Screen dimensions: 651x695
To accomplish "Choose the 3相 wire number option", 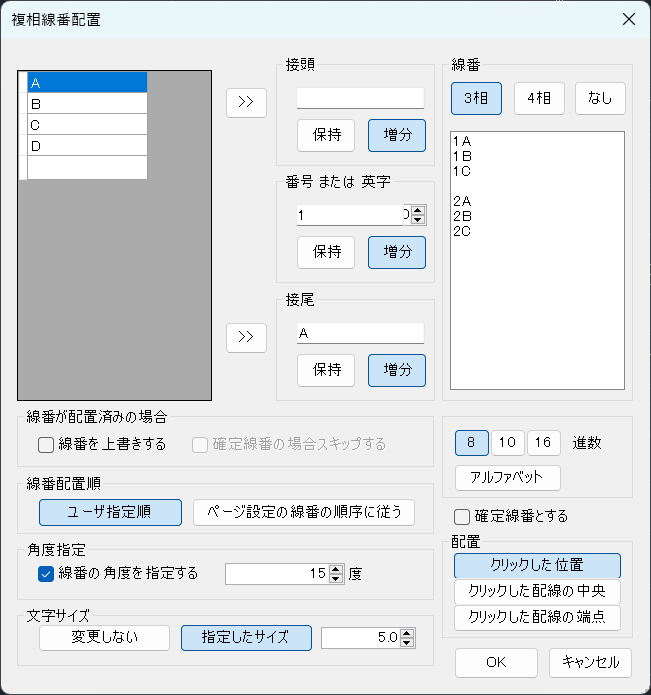I will click(x=476, y=98).
